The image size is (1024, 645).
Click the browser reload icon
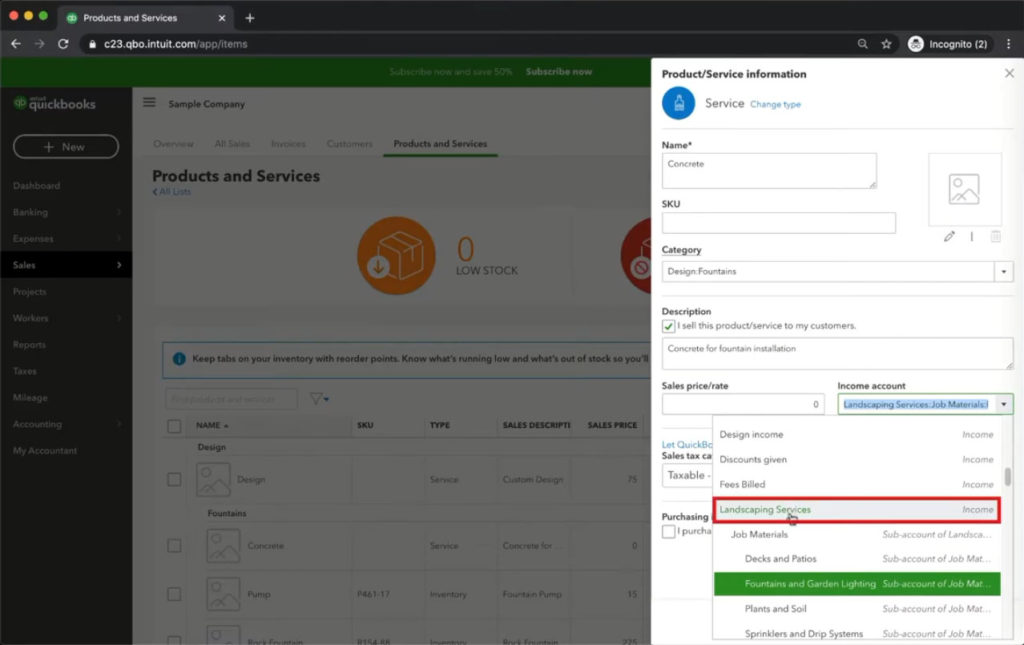pyautogui.click(x=63, y=44)
